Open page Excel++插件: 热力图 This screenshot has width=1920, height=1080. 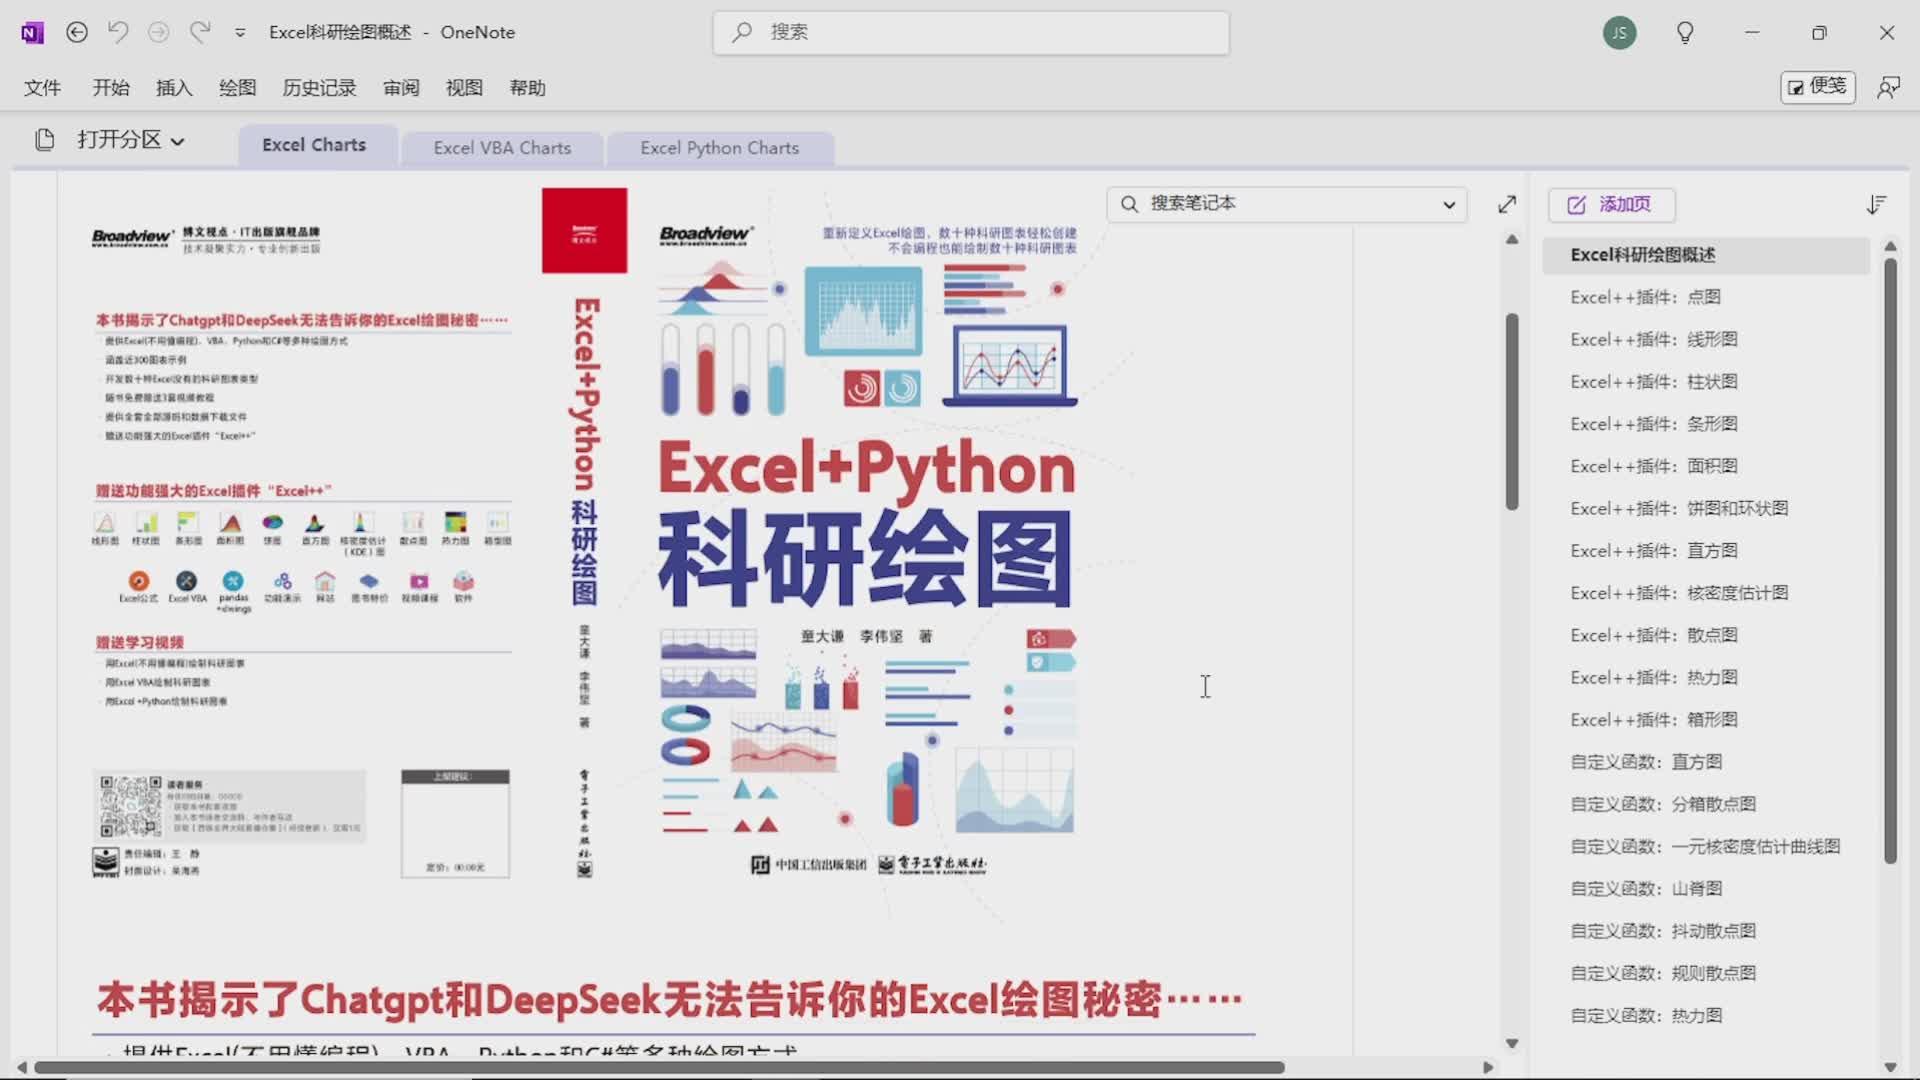coord(1706,678)
